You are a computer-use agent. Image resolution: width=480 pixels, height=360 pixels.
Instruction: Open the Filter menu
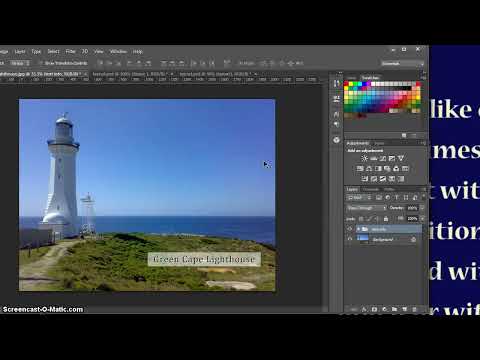coord(70,51)
